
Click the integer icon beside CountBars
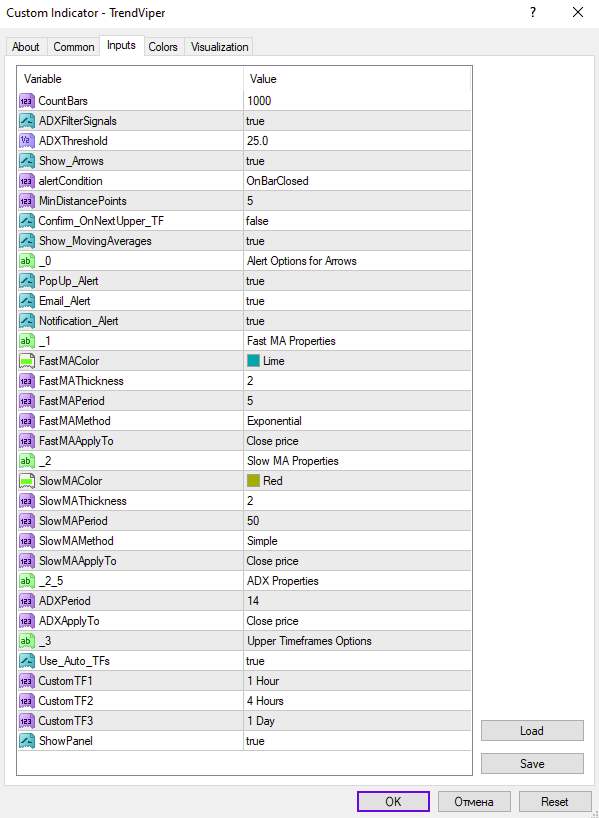click(x=27, y=101)
